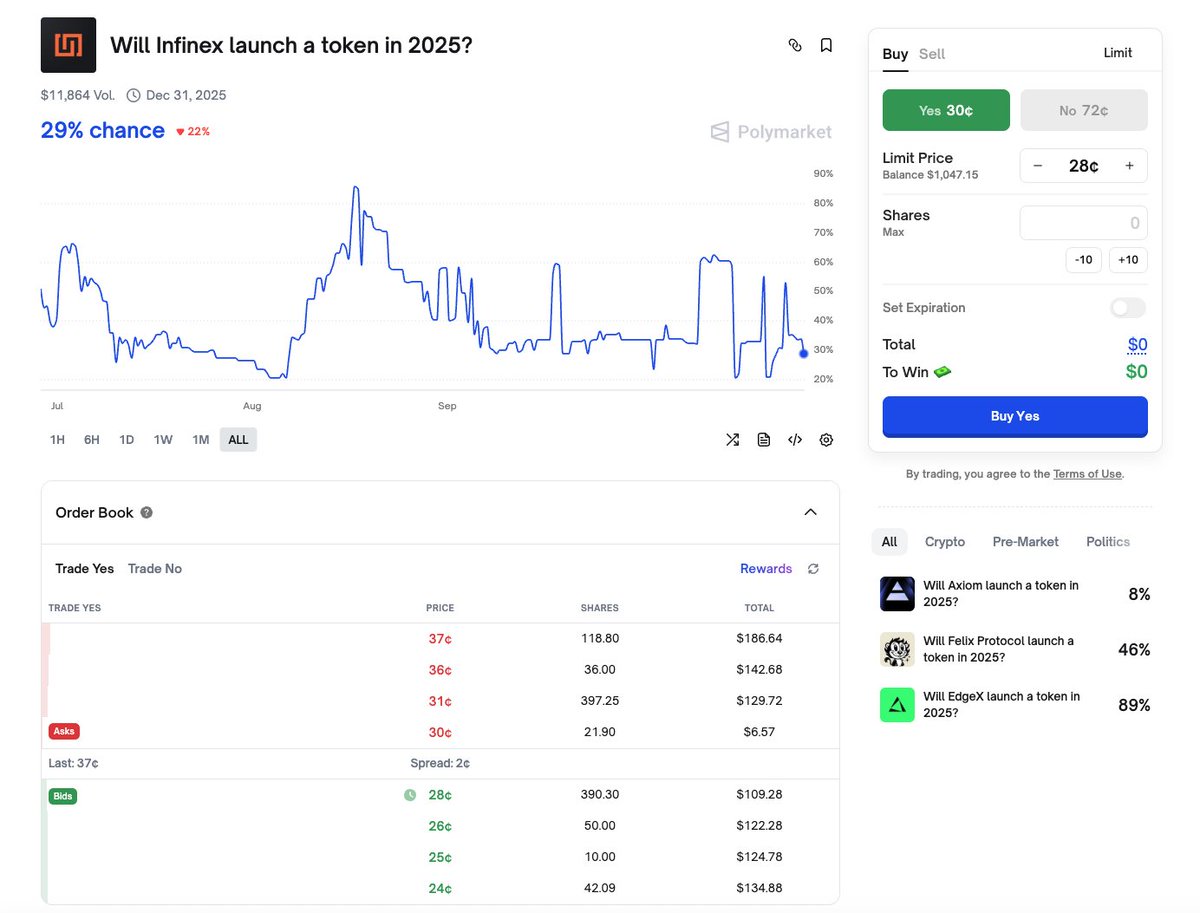Collapse the Order Book section
Image resolution: width=1200 pixels, height=913 pixels.
tap(810, 513)
